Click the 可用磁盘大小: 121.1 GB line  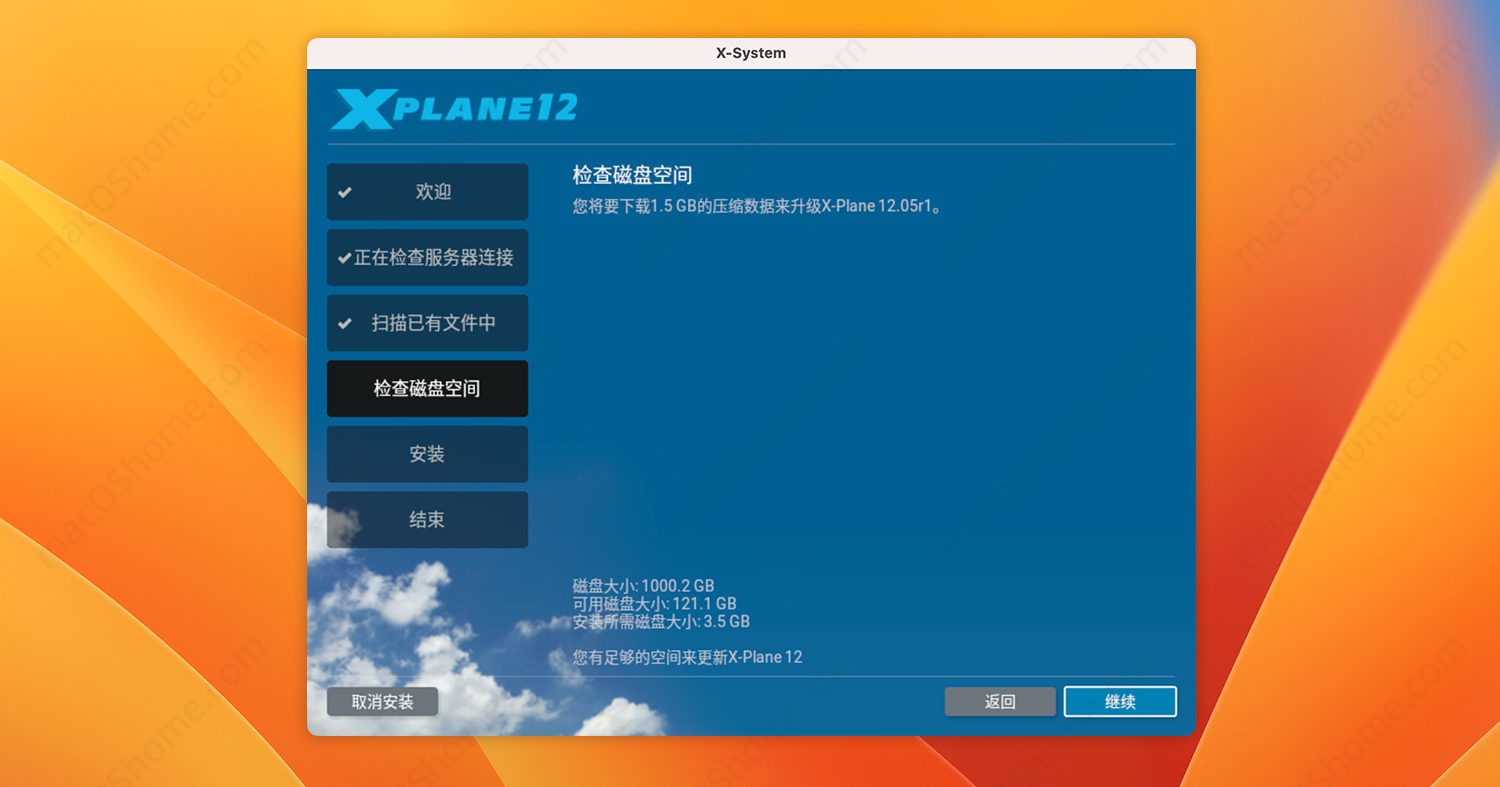point(654,604)
